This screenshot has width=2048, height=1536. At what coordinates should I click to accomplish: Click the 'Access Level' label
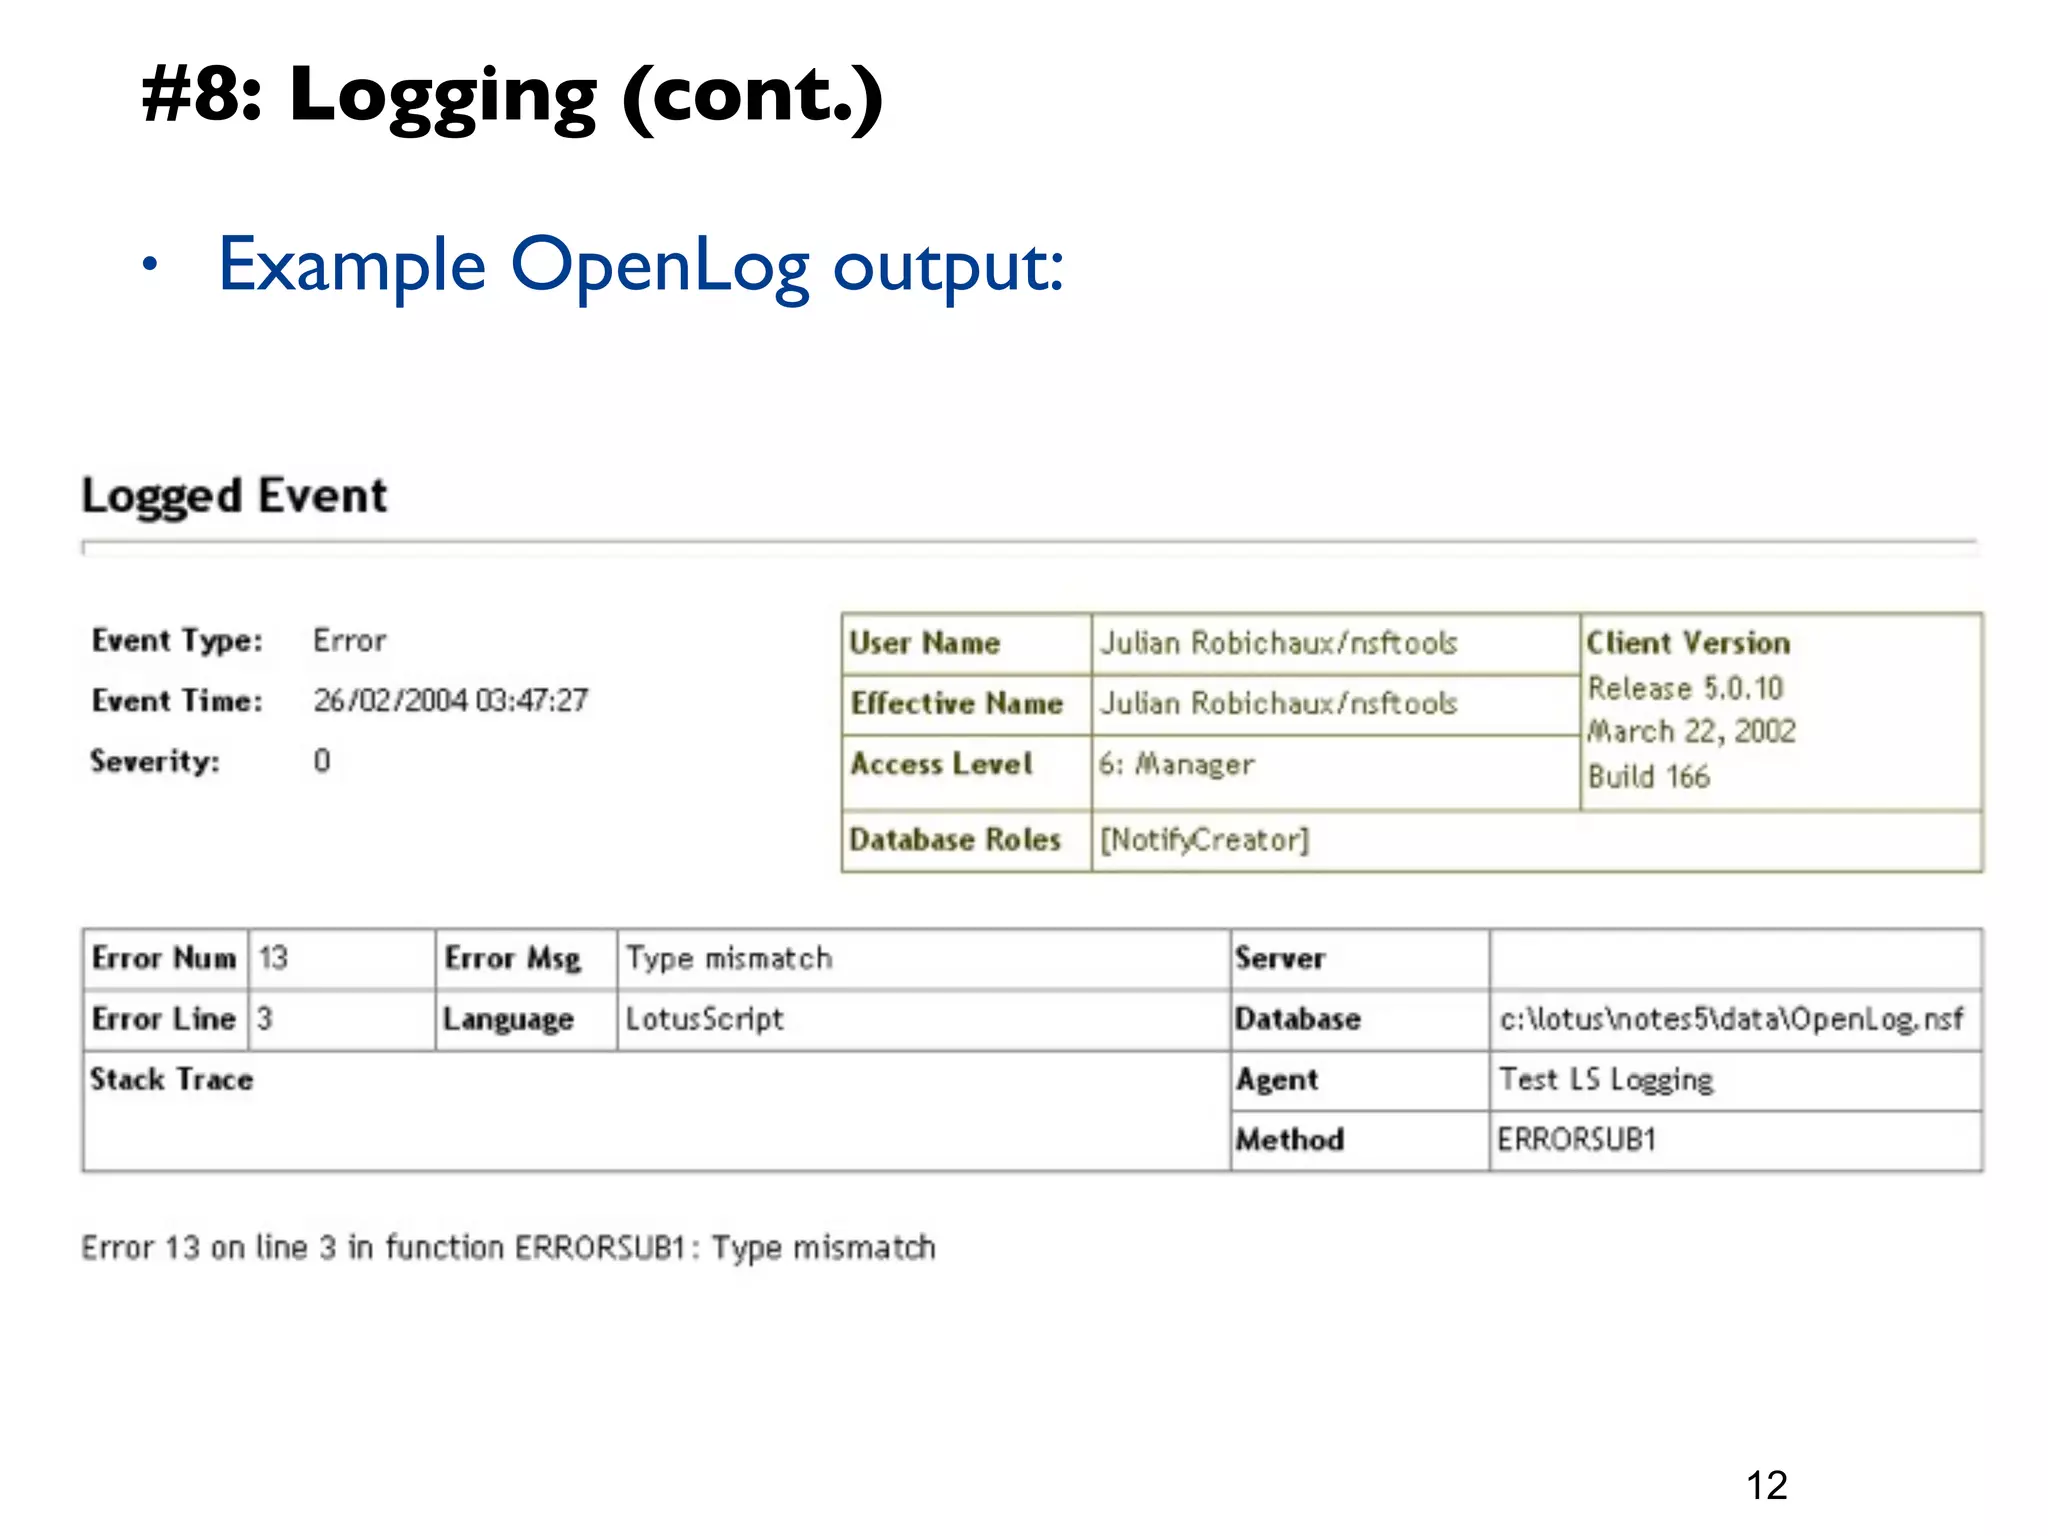point(941,764)
